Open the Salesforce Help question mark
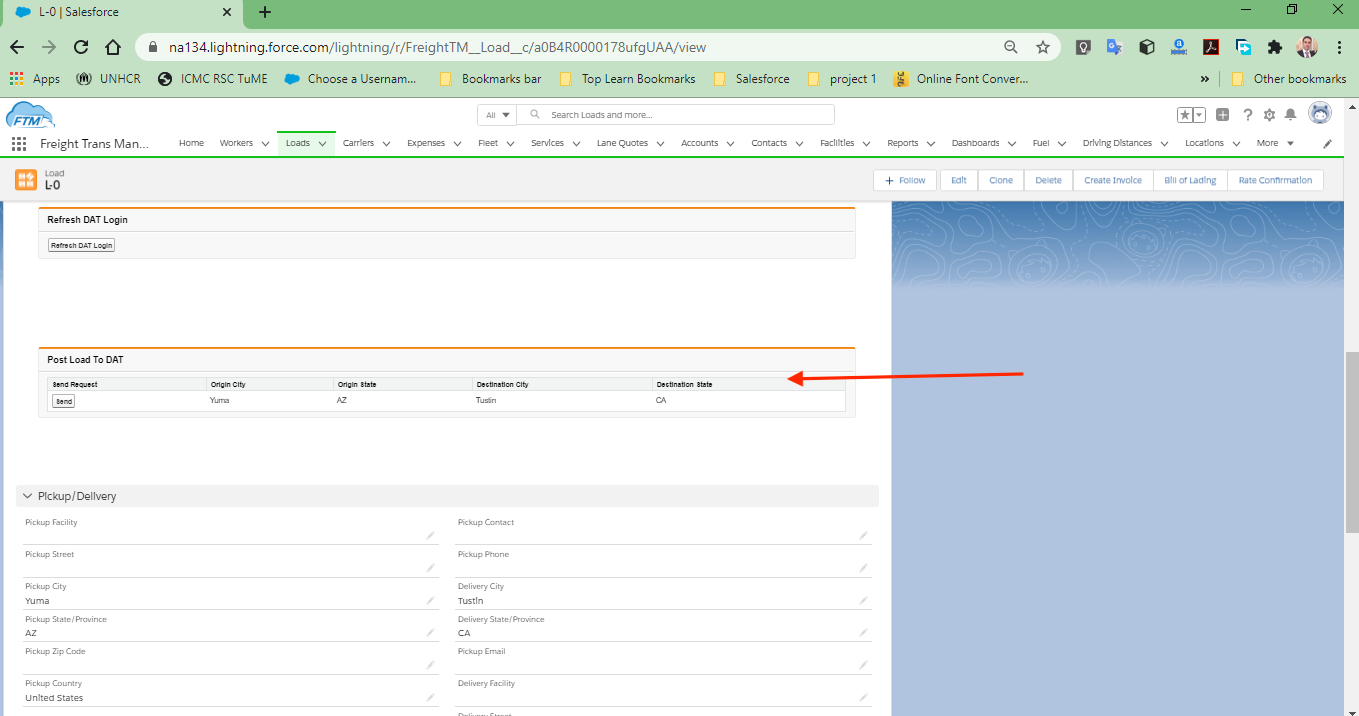The image size is (1359, 716). [x=1248, y=115]
